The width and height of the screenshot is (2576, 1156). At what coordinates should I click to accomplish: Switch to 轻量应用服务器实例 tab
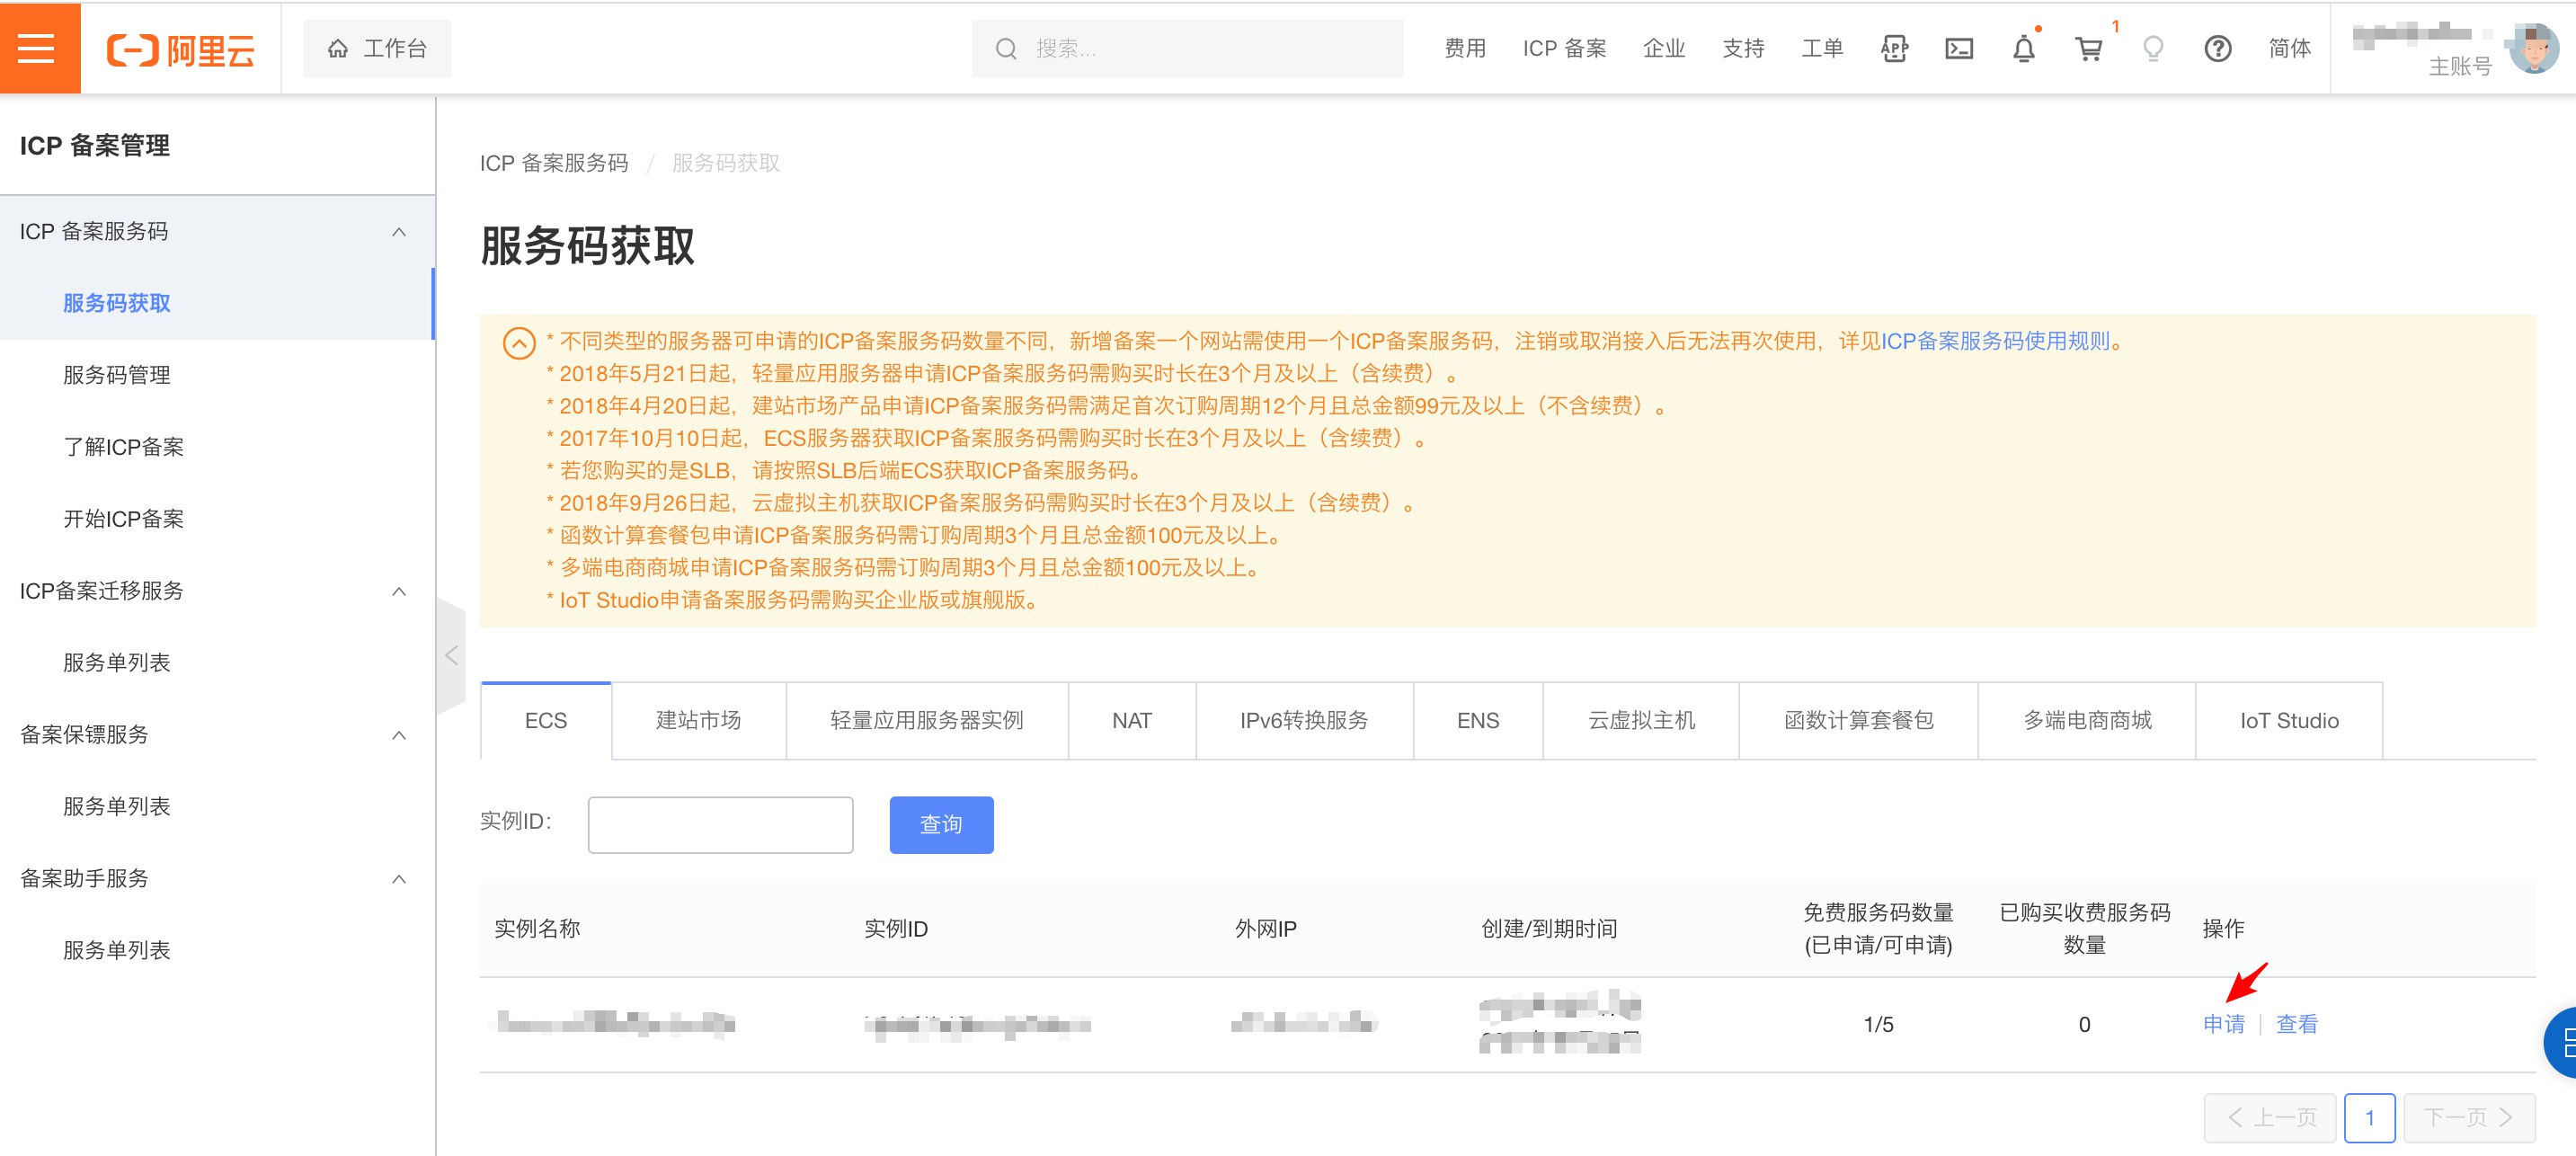tap(927, 720)
